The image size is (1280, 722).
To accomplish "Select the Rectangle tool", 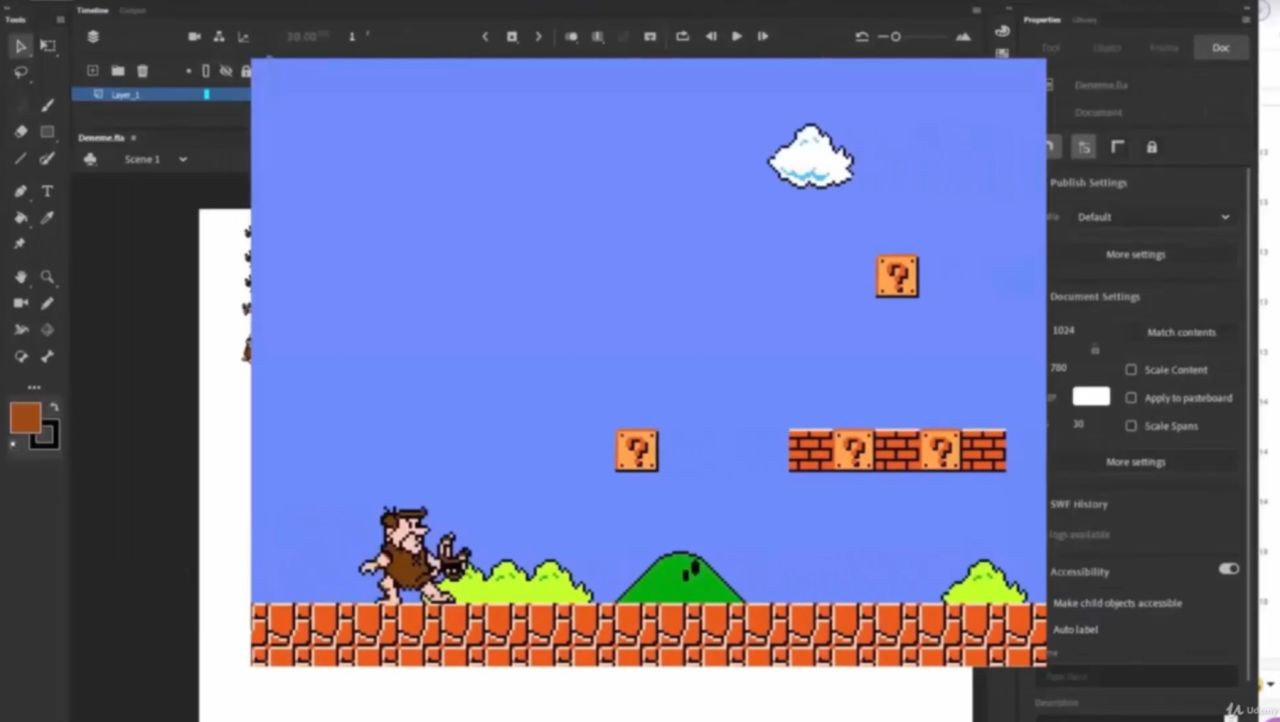I will pos(47,132).
